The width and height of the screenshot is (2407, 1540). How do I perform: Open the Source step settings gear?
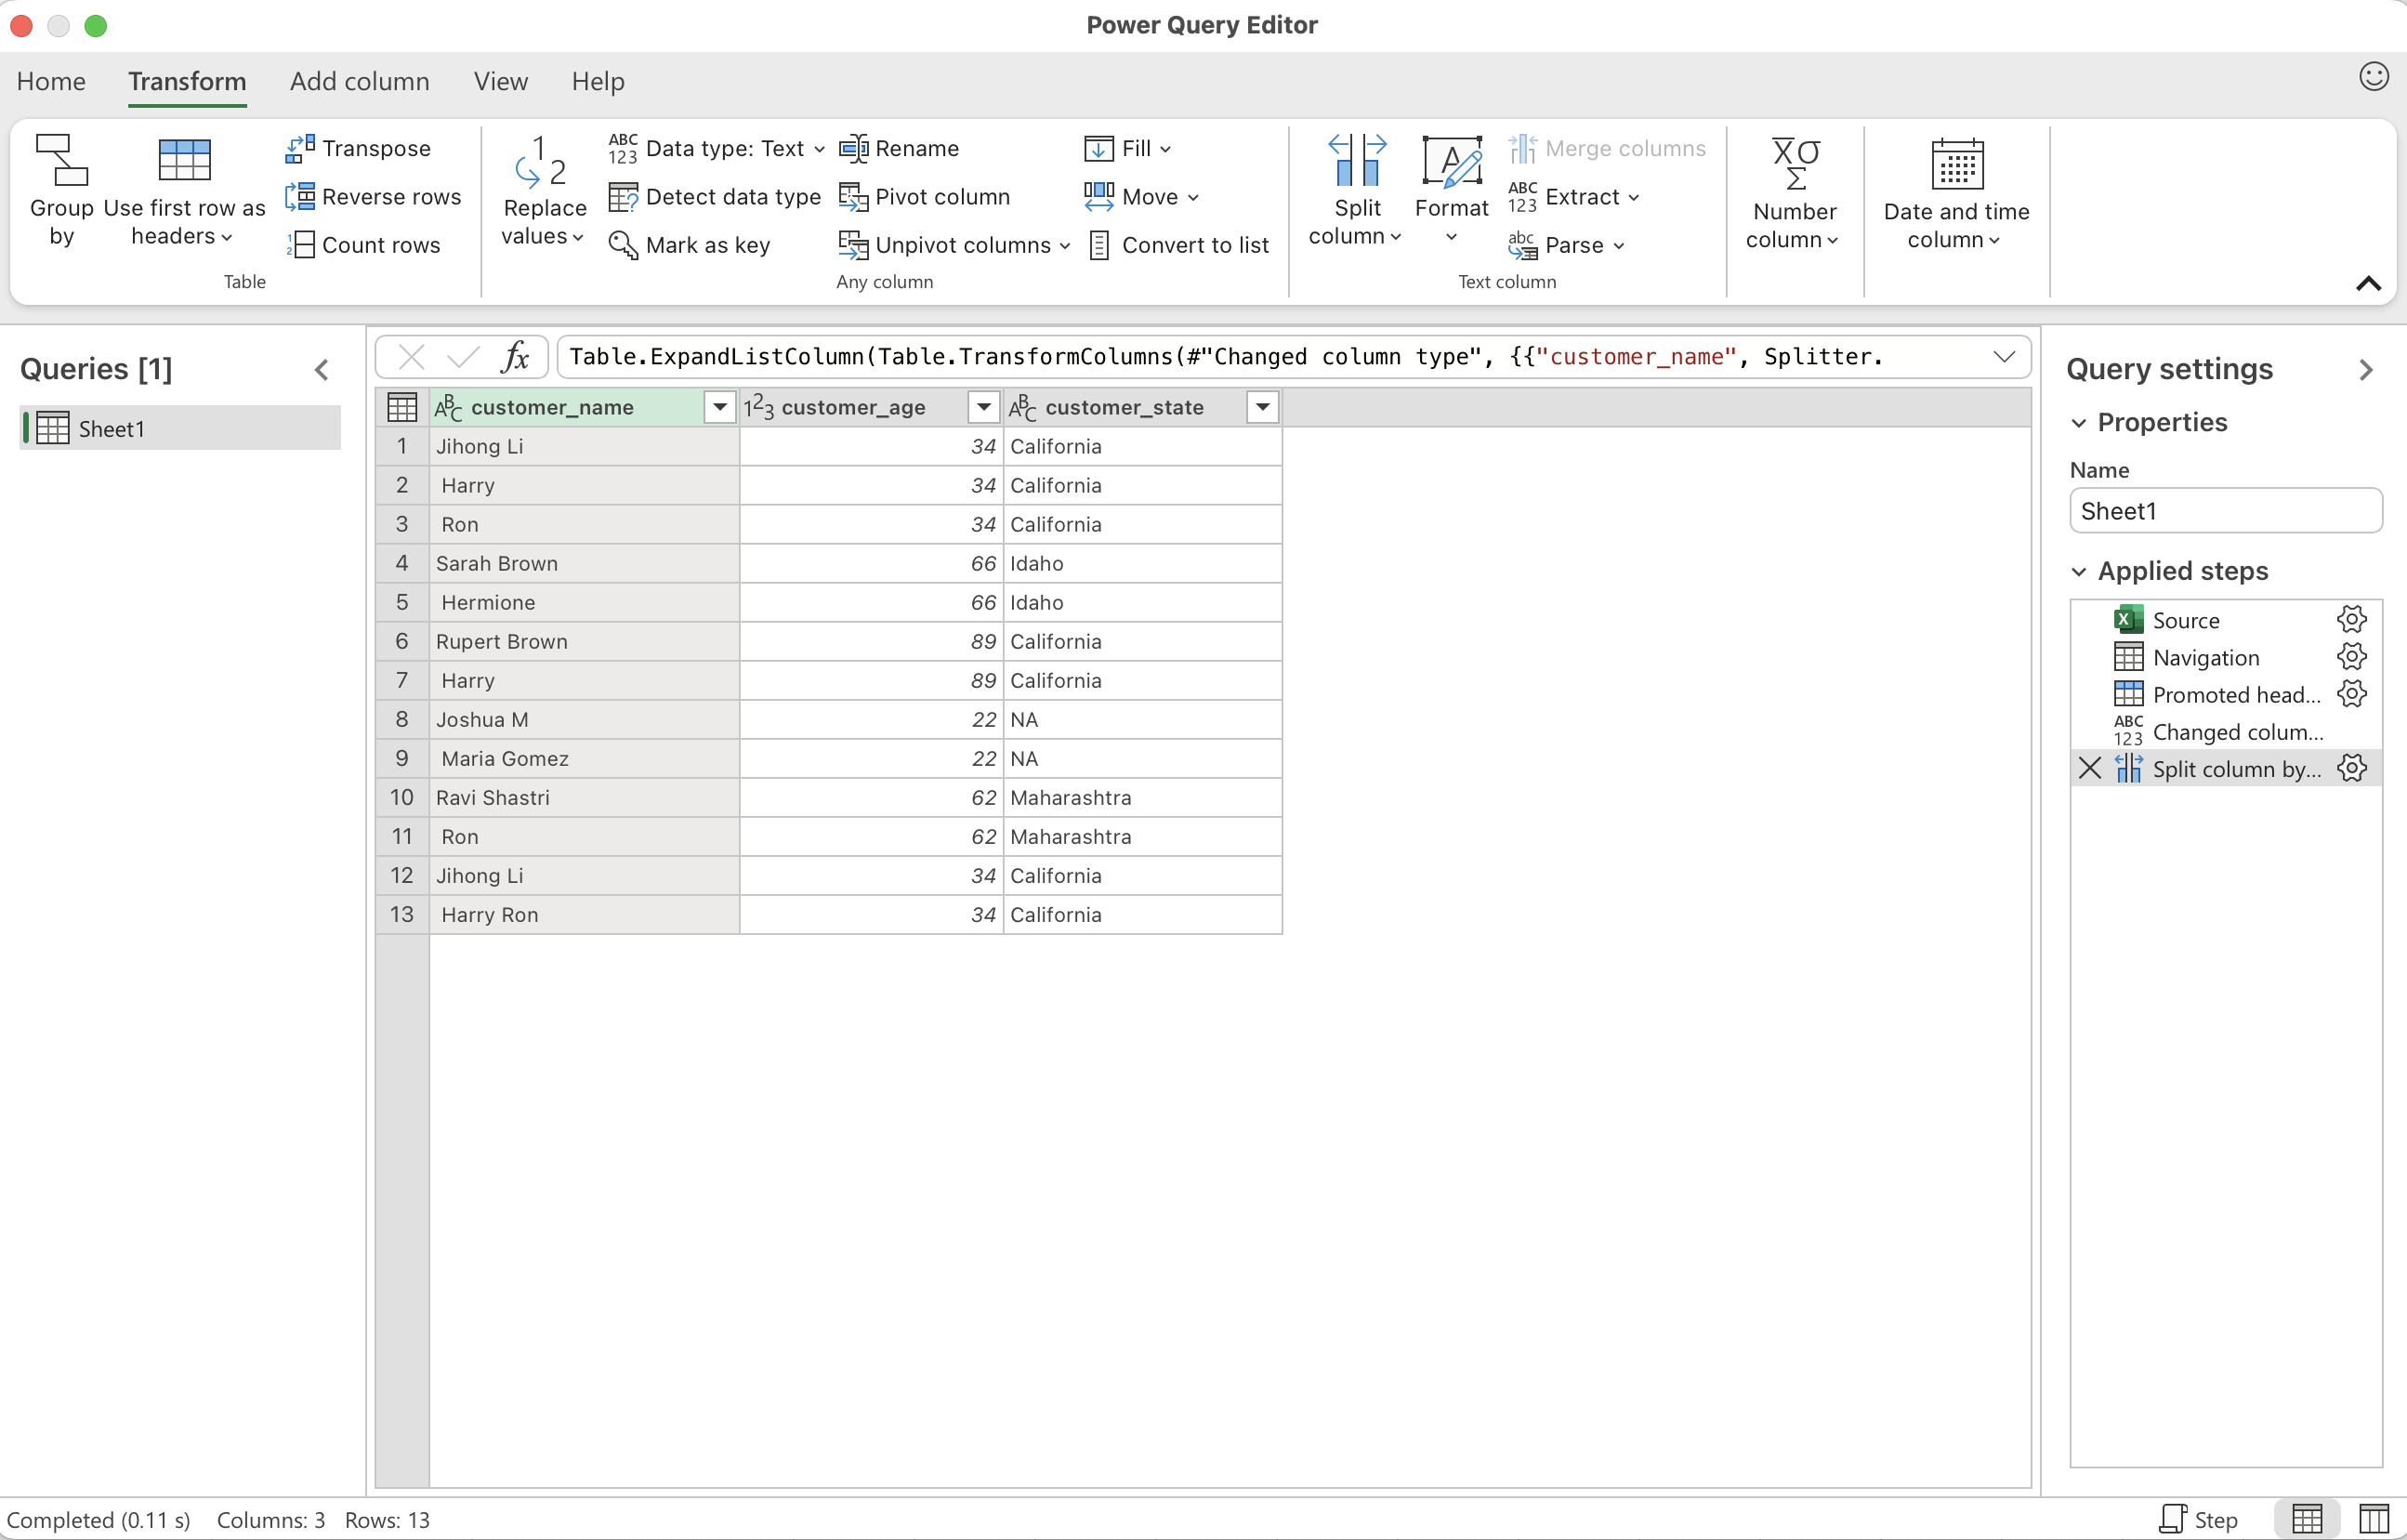tap(2351, 620)
